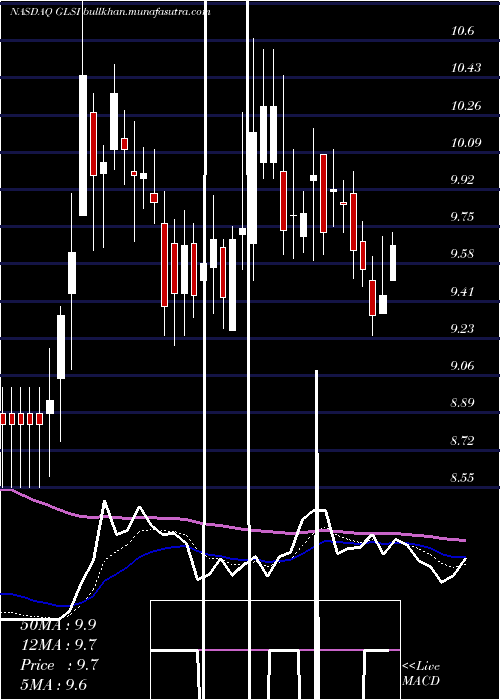This screenshot has height=700, width=500.
Task: Click the Price : 9.7 readout
Action: [58, 665]
